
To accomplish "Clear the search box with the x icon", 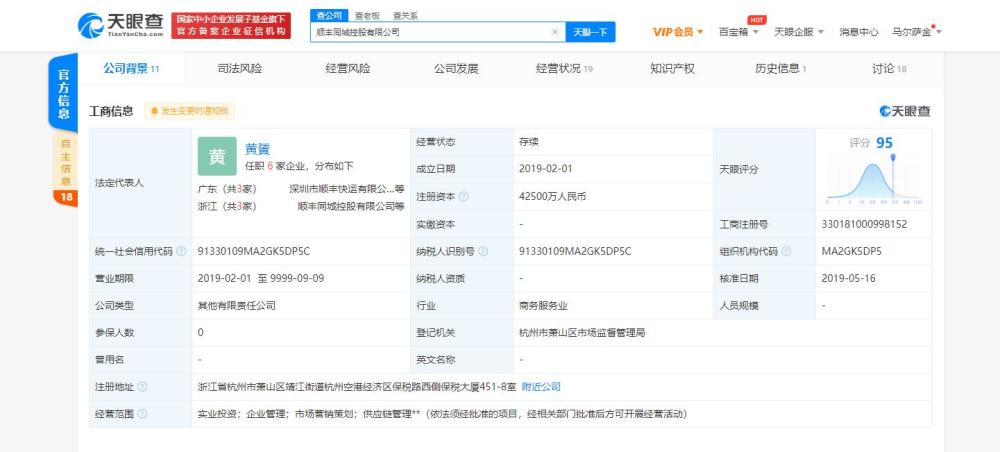I will (554, 32).
